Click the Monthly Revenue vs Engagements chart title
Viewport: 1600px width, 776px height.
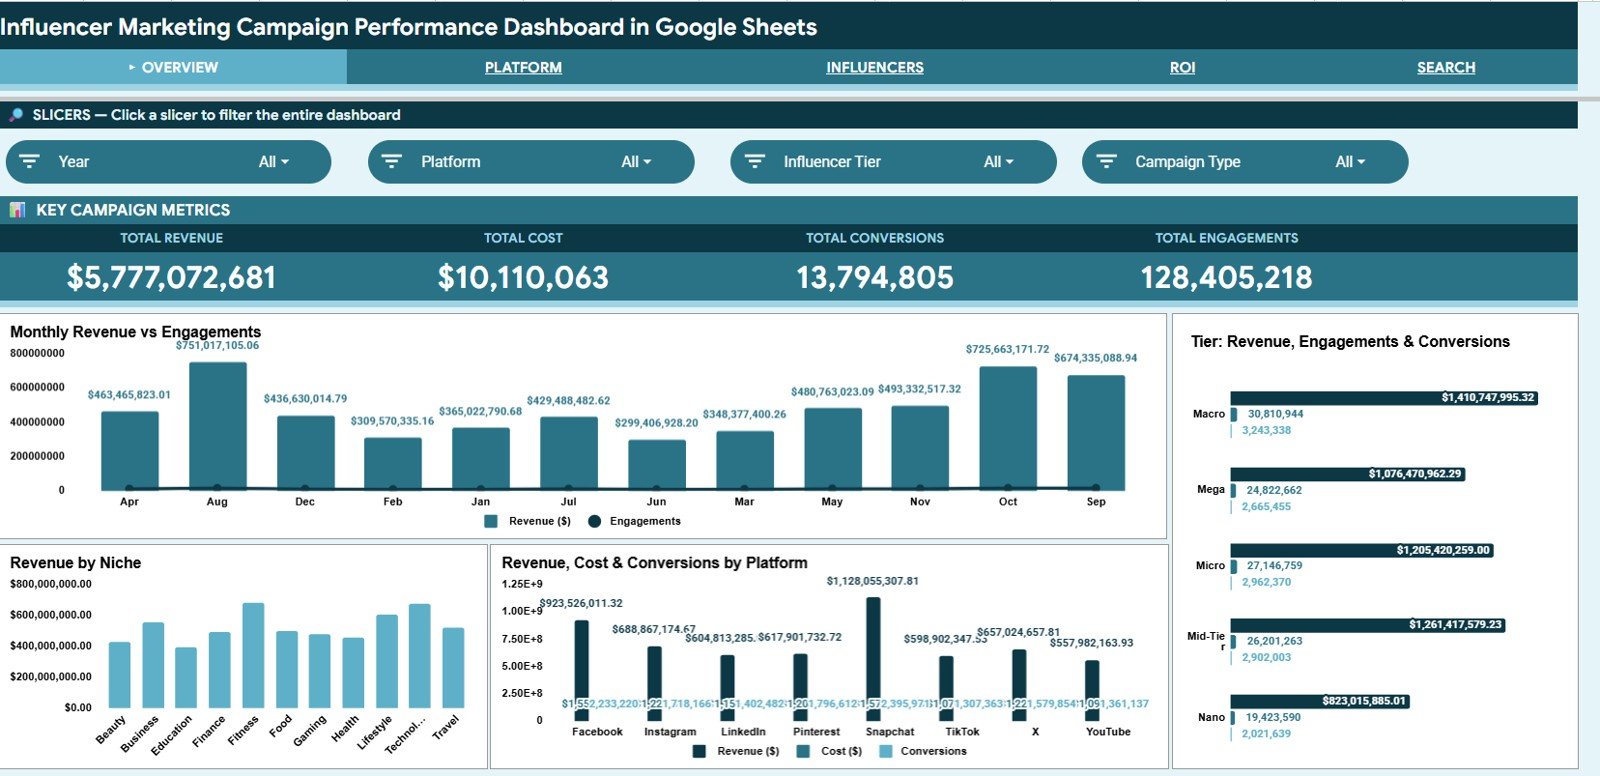point(135,332)
